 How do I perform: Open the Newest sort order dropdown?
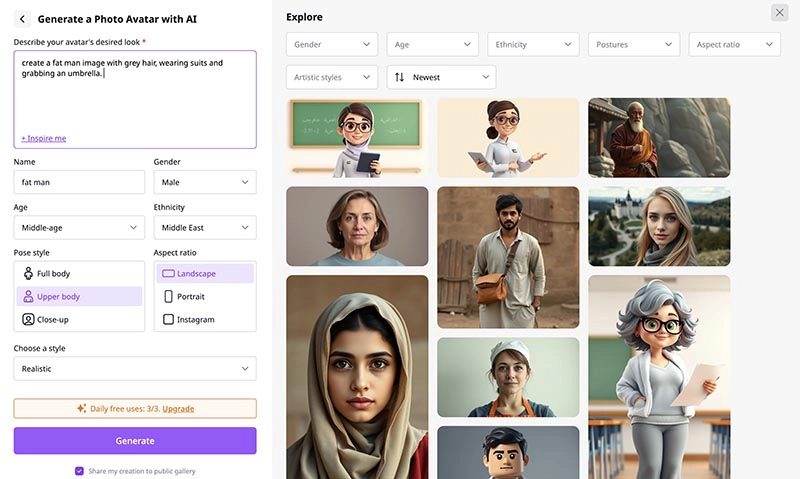[441, 77]
